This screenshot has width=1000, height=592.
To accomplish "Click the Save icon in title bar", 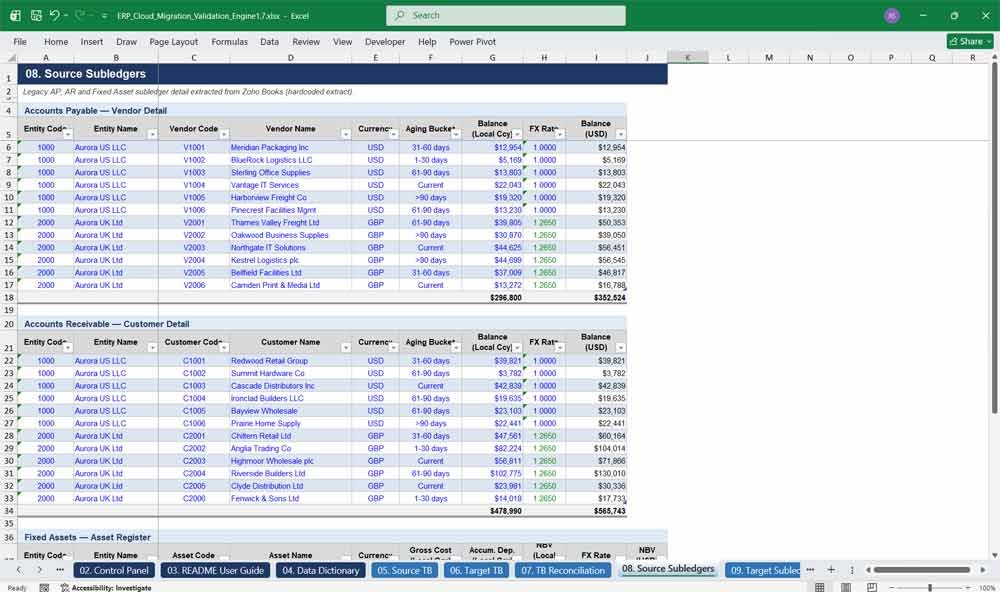I will [36, 15].
